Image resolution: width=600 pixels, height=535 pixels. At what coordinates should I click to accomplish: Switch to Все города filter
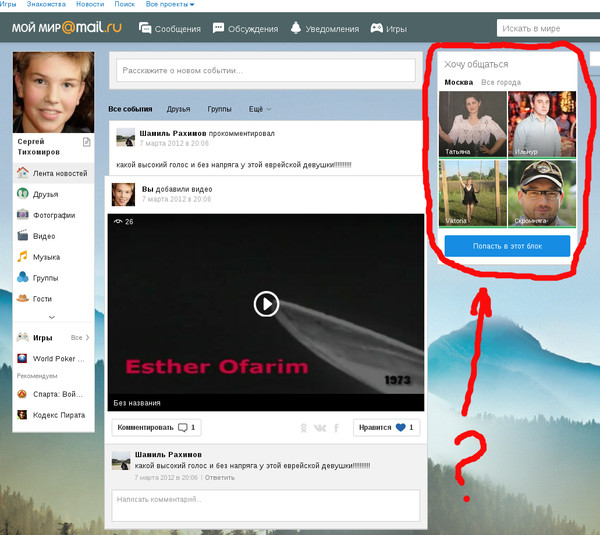(x=501, y=82)
